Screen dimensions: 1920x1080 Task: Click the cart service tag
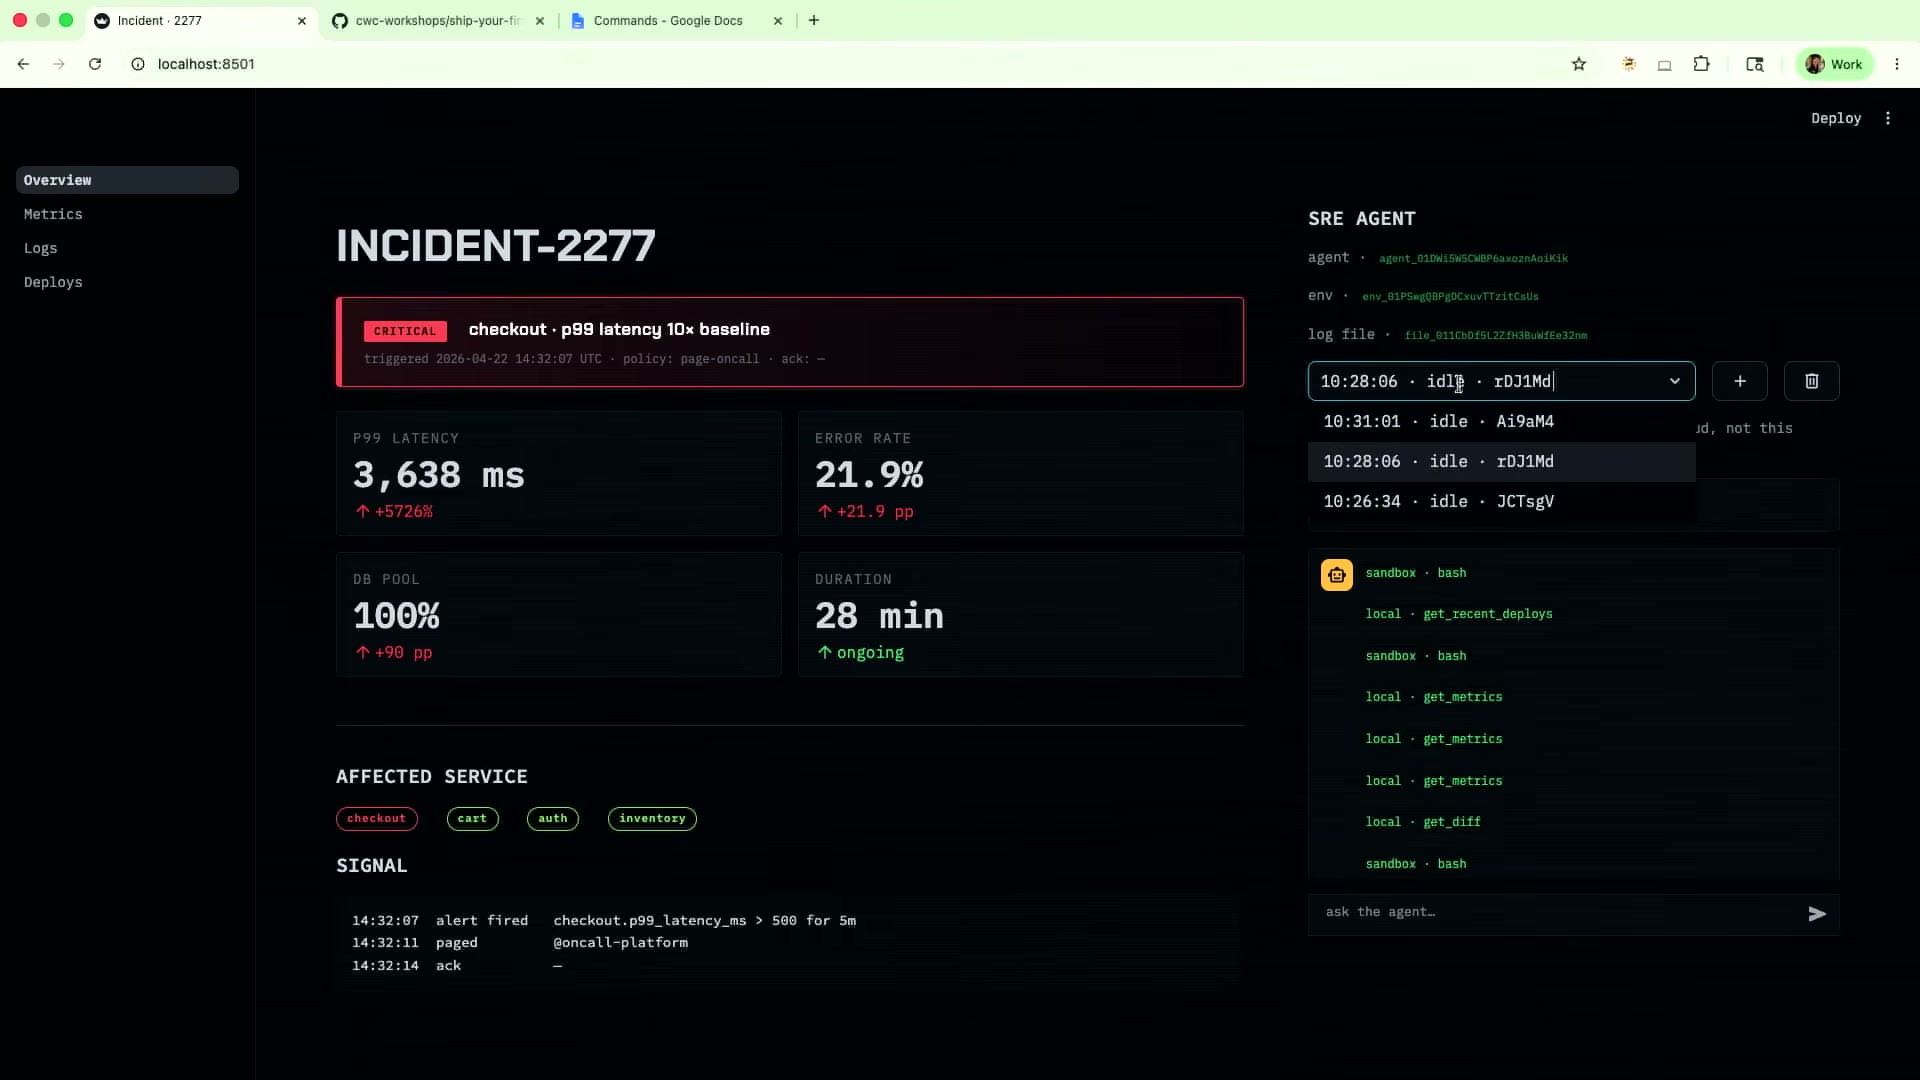(x=472, y=818)
